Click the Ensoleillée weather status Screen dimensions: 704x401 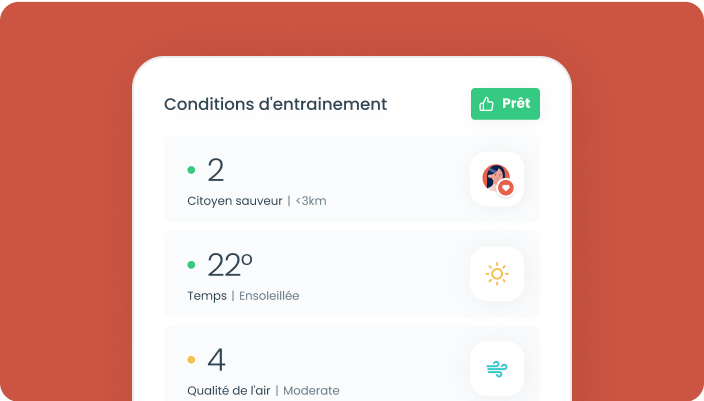(x=268, y=296)
